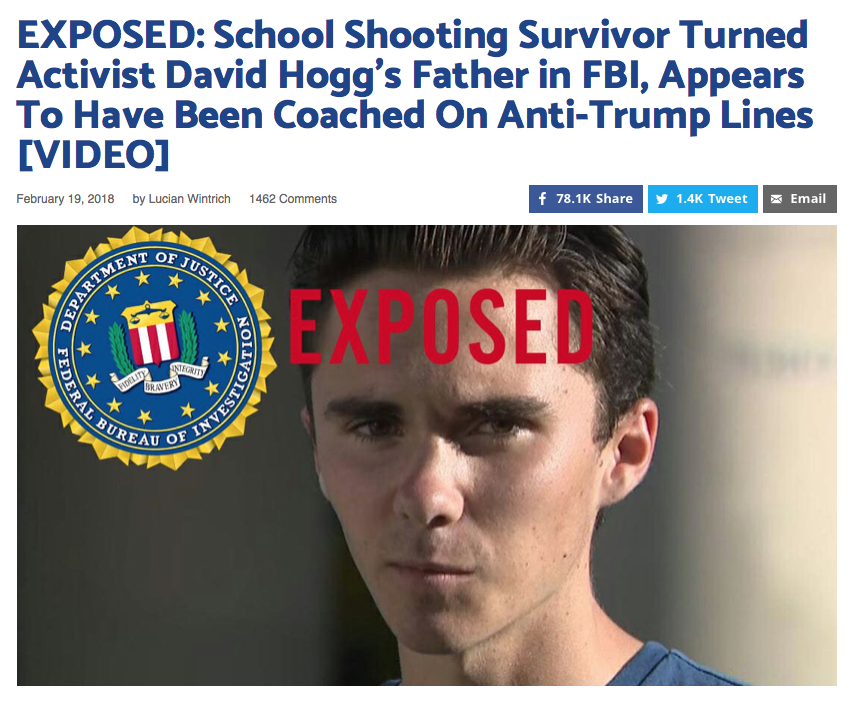Tweet article using 1.4K Tweet button
The width and height of the screenshot is (852, 703).
pos(703,199)
